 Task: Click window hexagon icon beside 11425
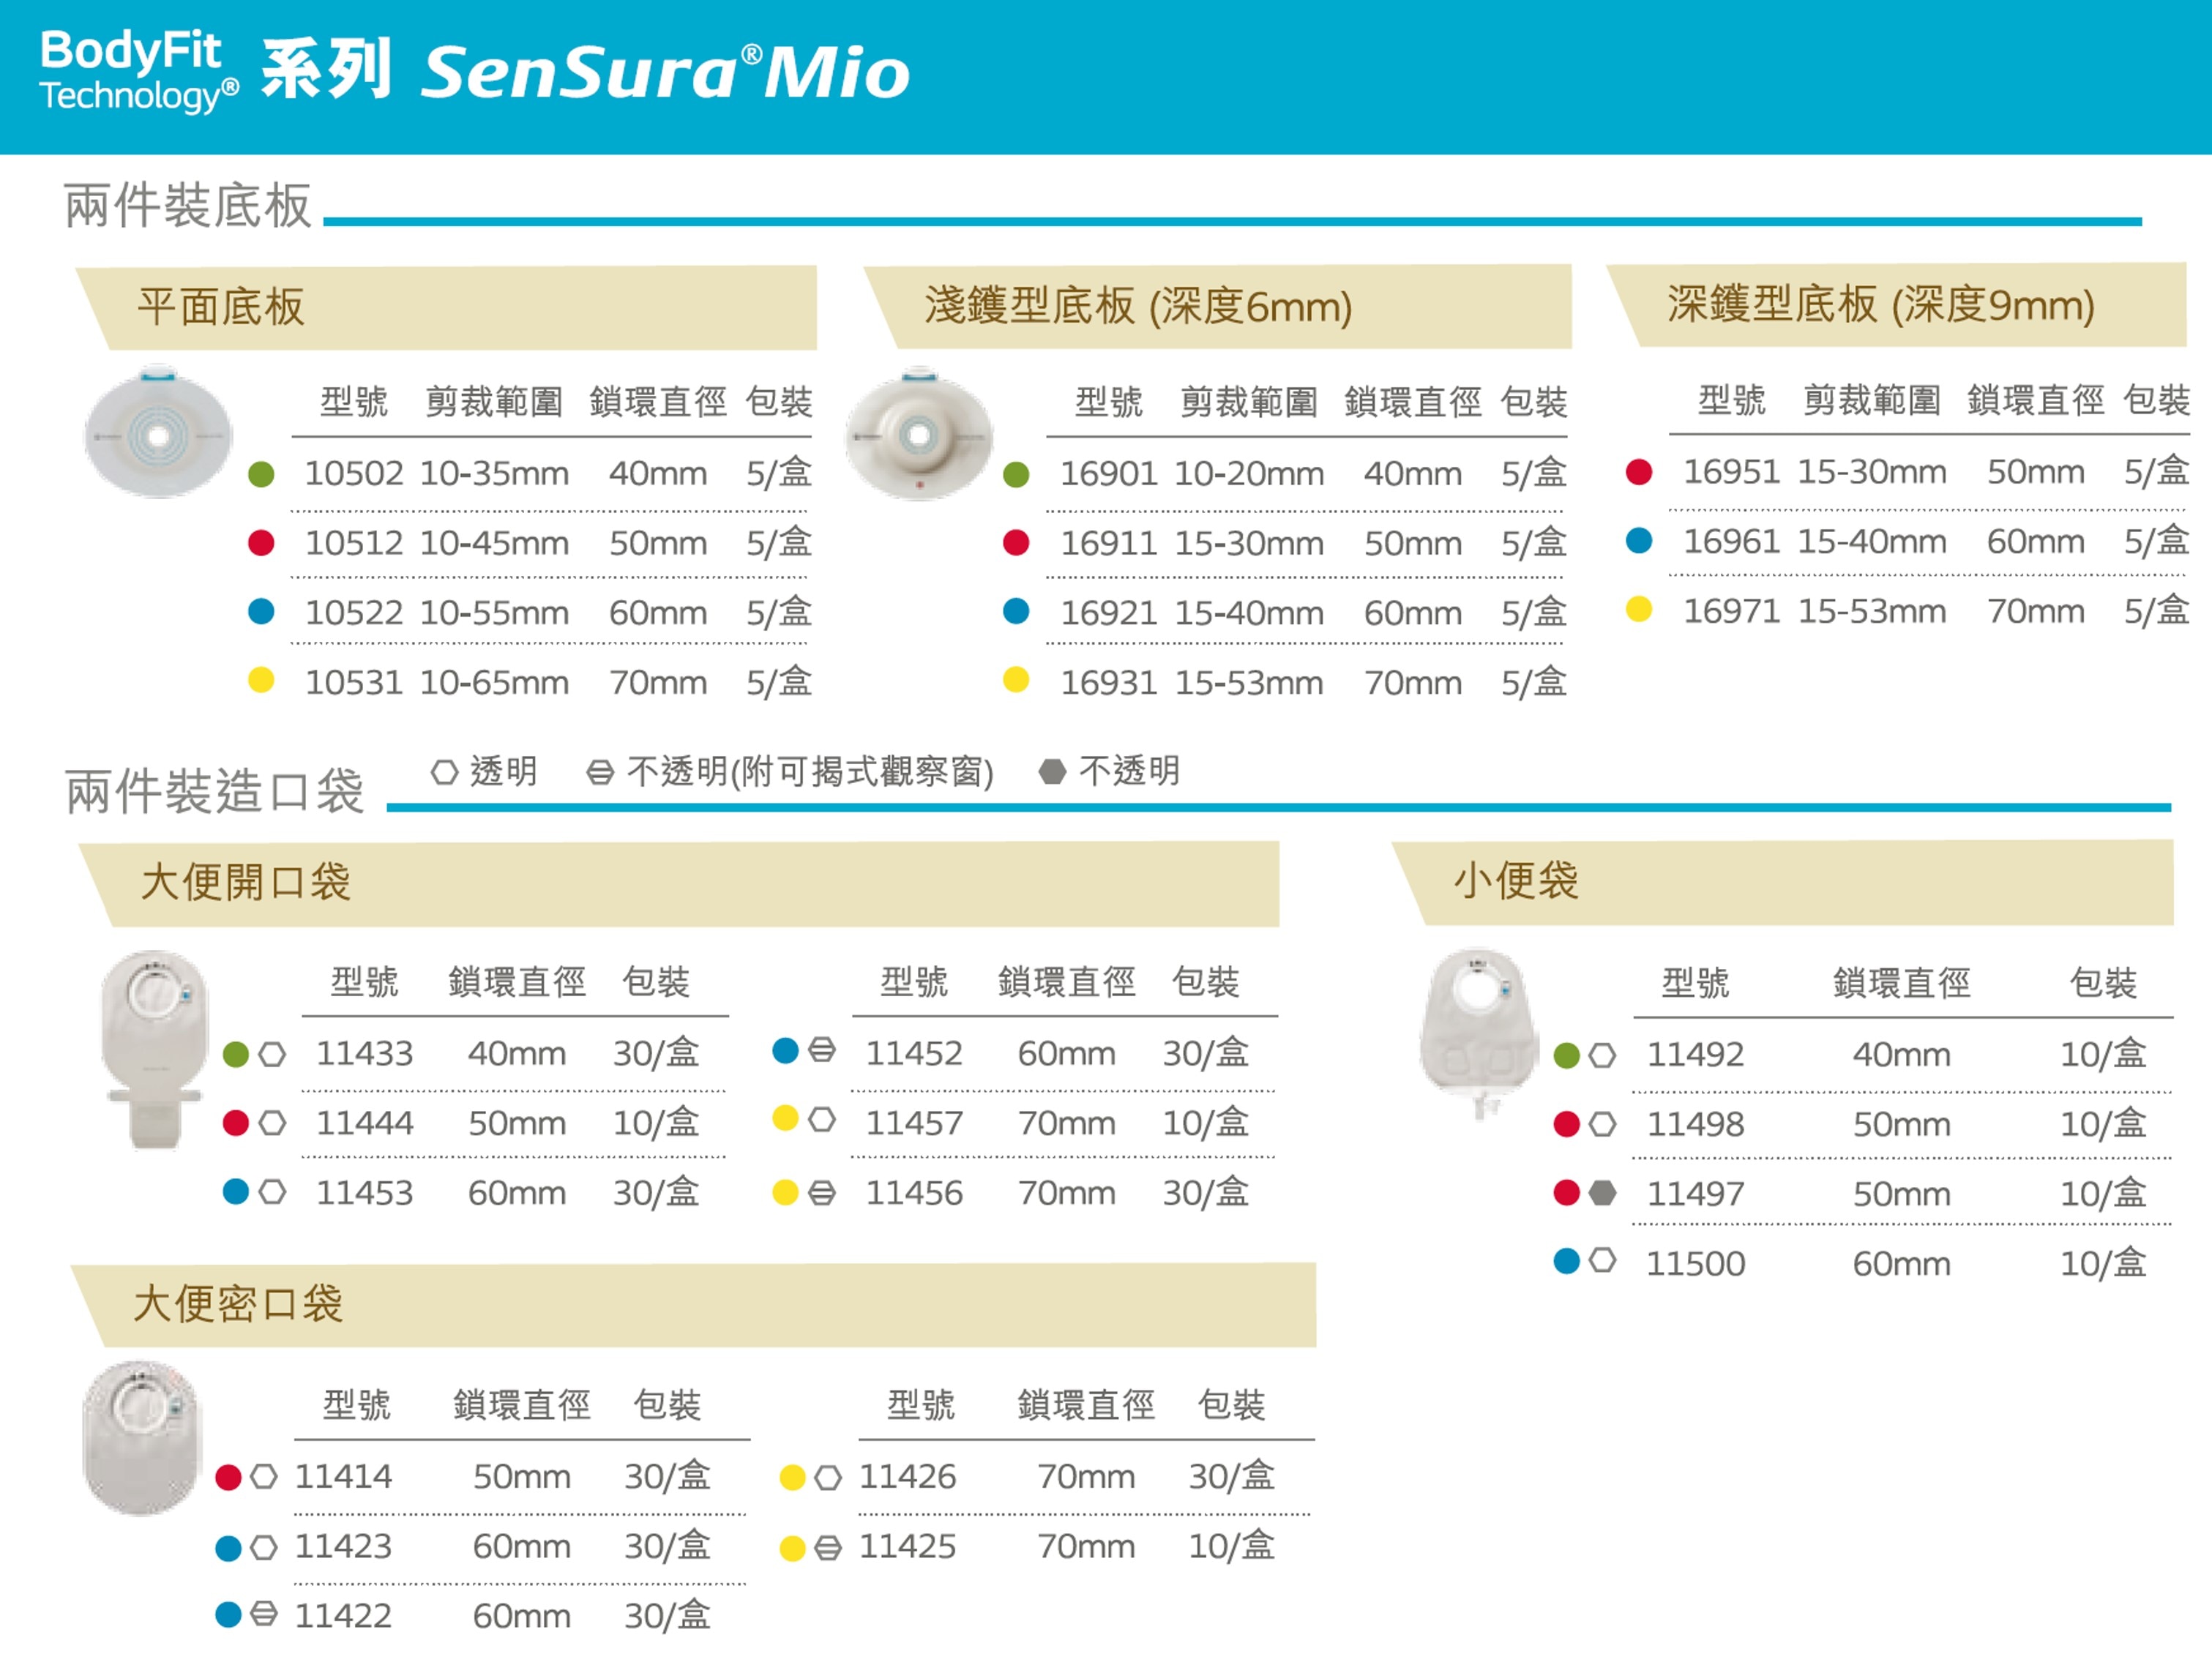click(x=828, y=1549)
